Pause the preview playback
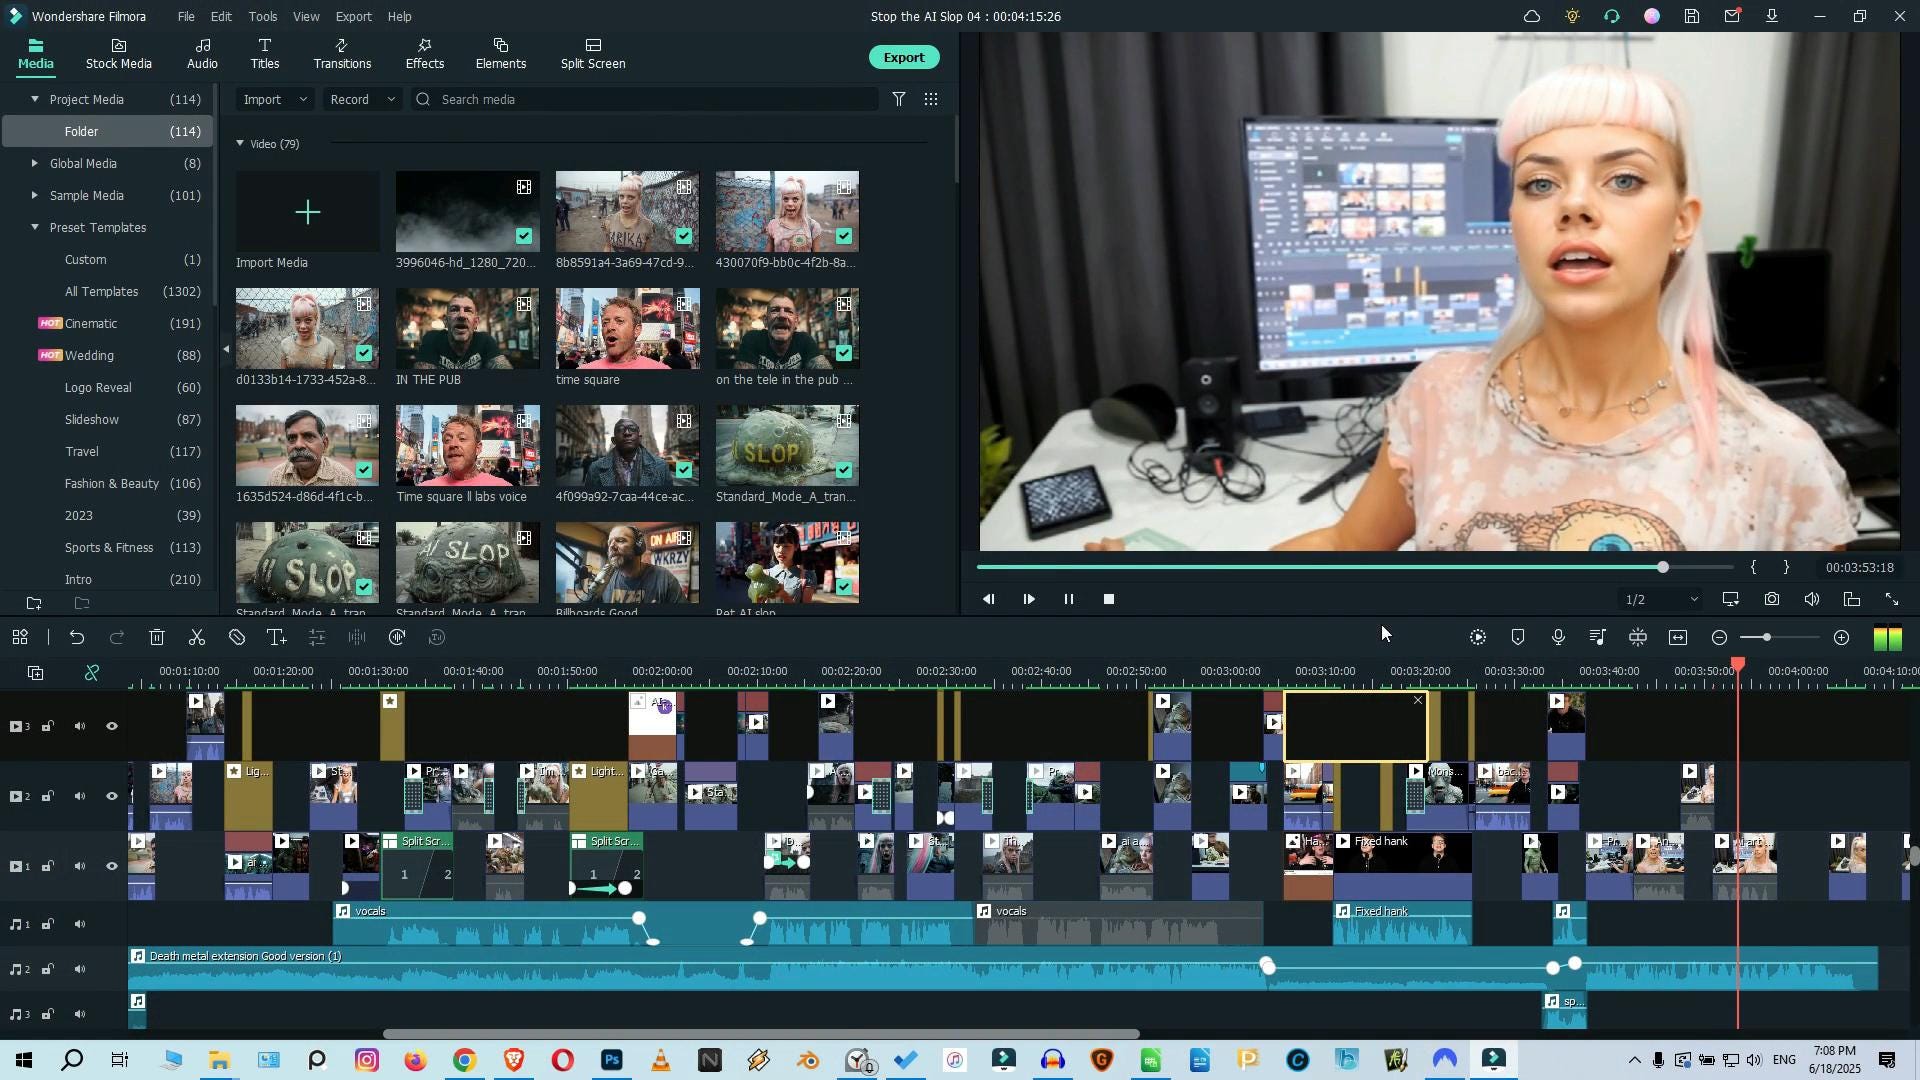The width and height of the screenshot is (1920, 1080). (x=1069, y=600)
